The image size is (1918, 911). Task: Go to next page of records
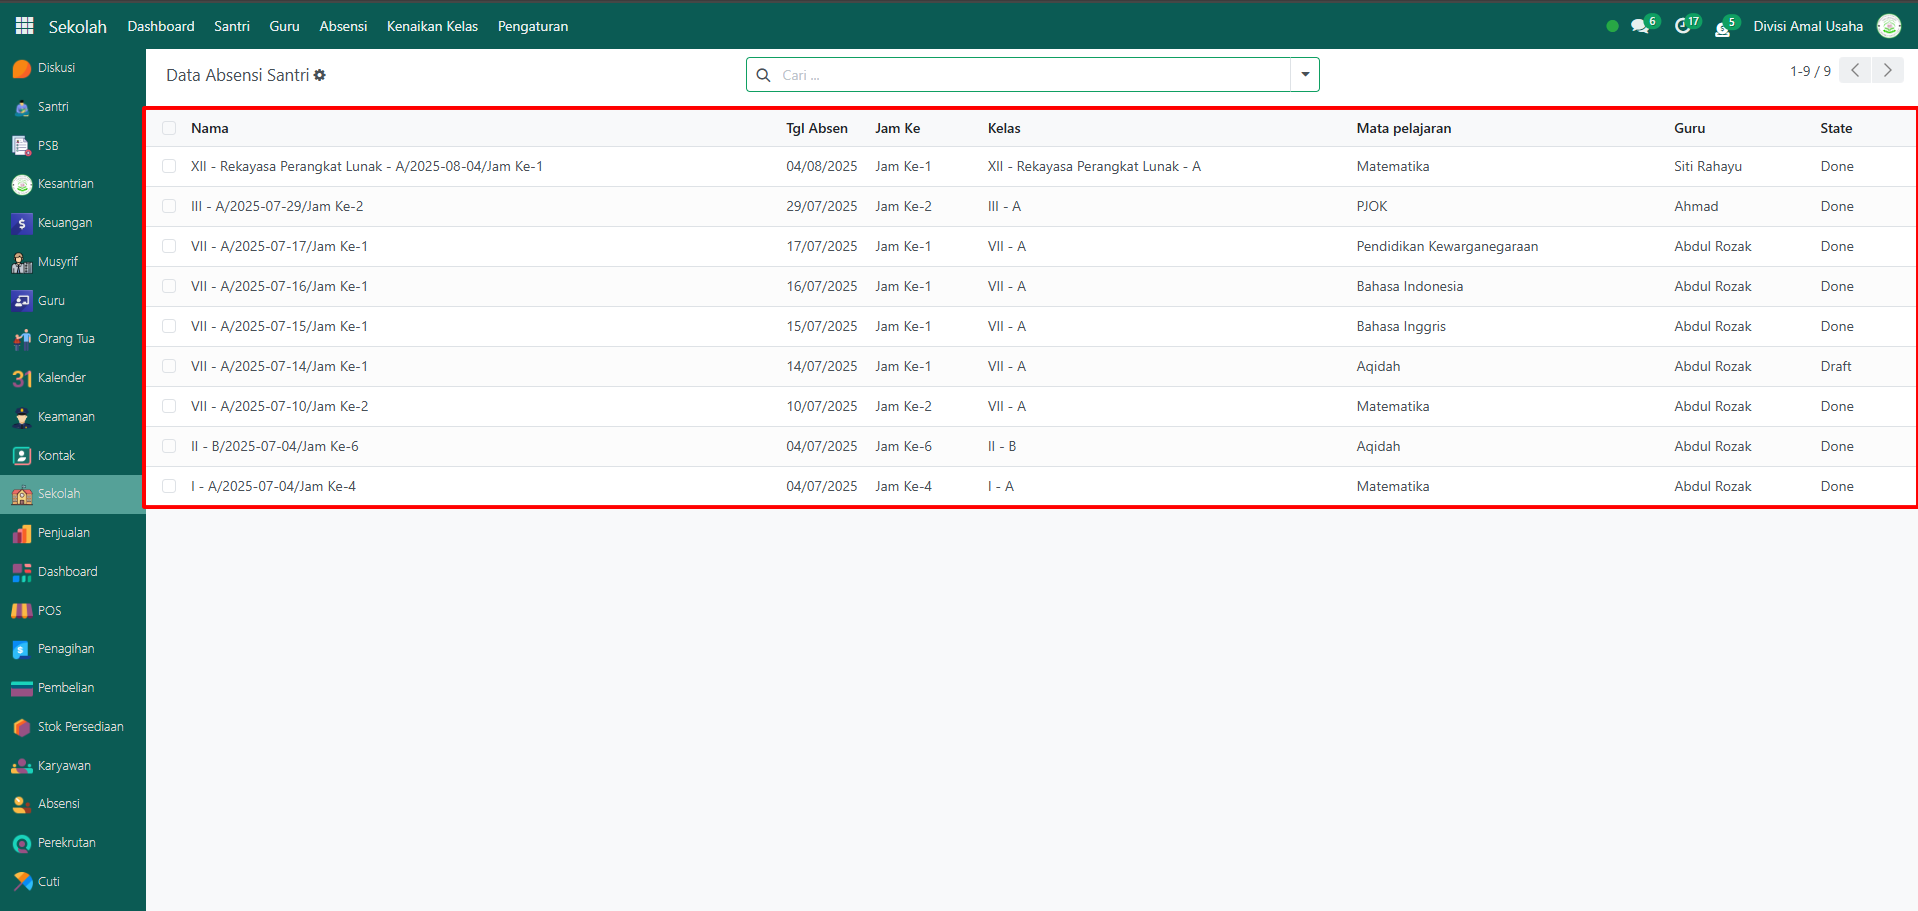click(x=1887, y=70)
